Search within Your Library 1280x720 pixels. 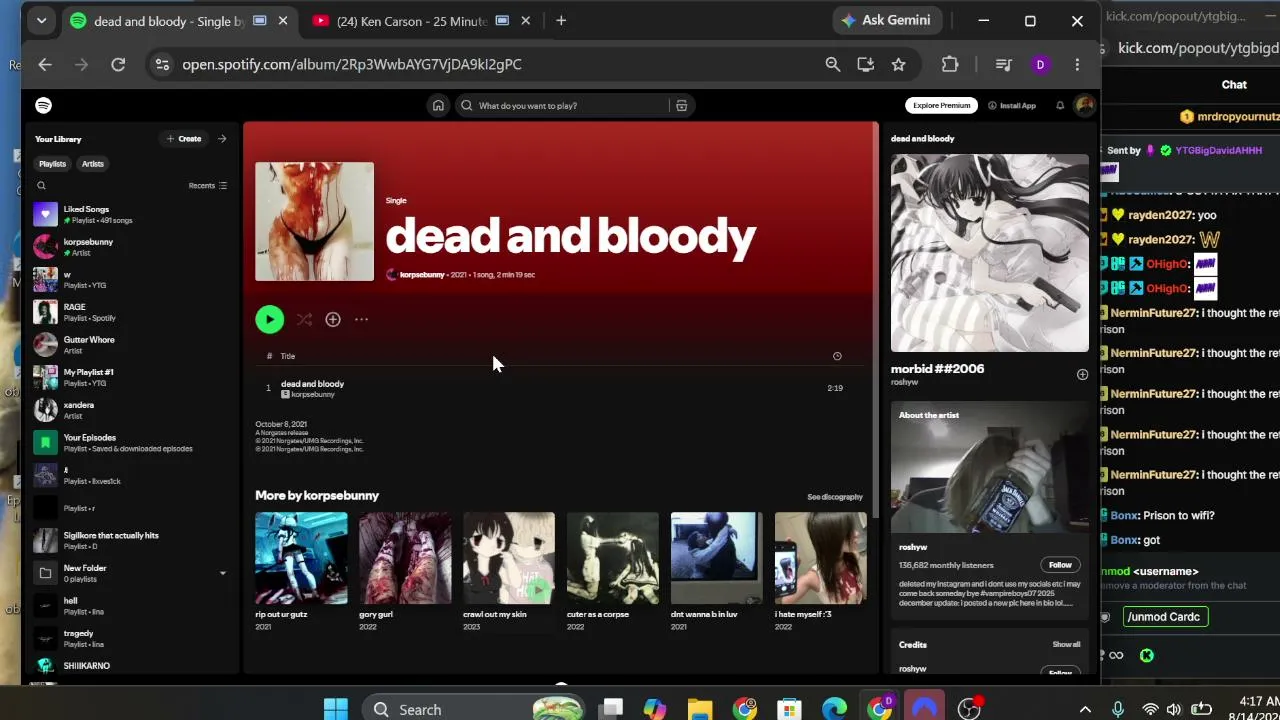pos(41,185)
